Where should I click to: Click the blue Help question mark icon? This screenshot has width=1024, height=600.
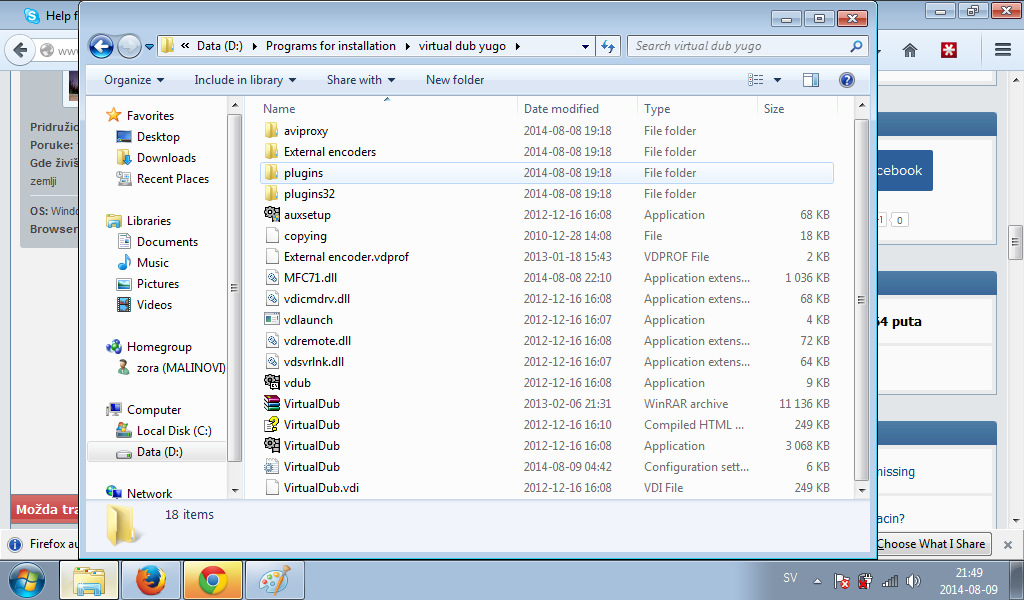(x=846, y=80)
